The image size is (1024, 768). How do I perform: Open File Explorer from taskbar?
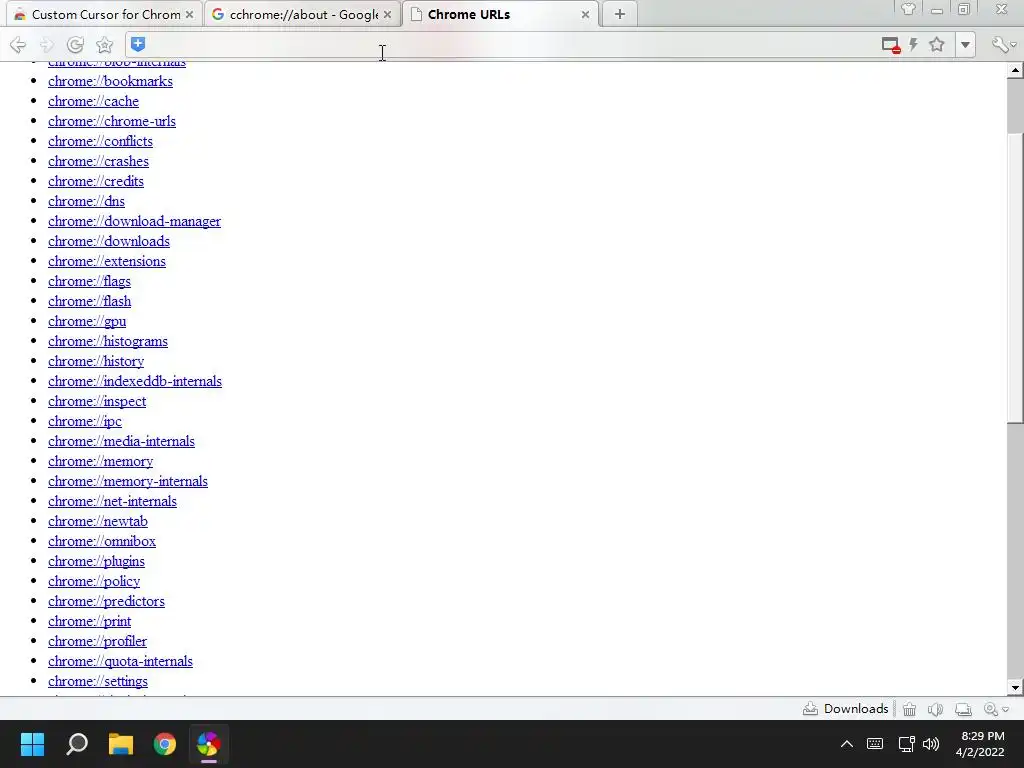(x=121, y=744)
